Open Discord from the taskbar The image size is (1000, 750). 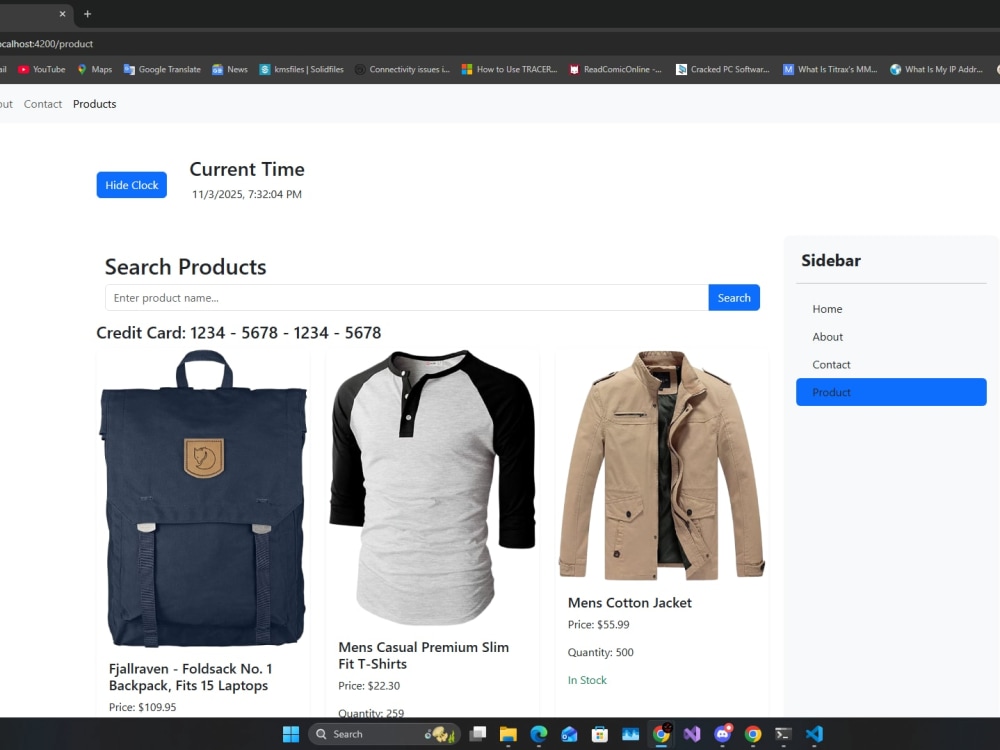723,734
